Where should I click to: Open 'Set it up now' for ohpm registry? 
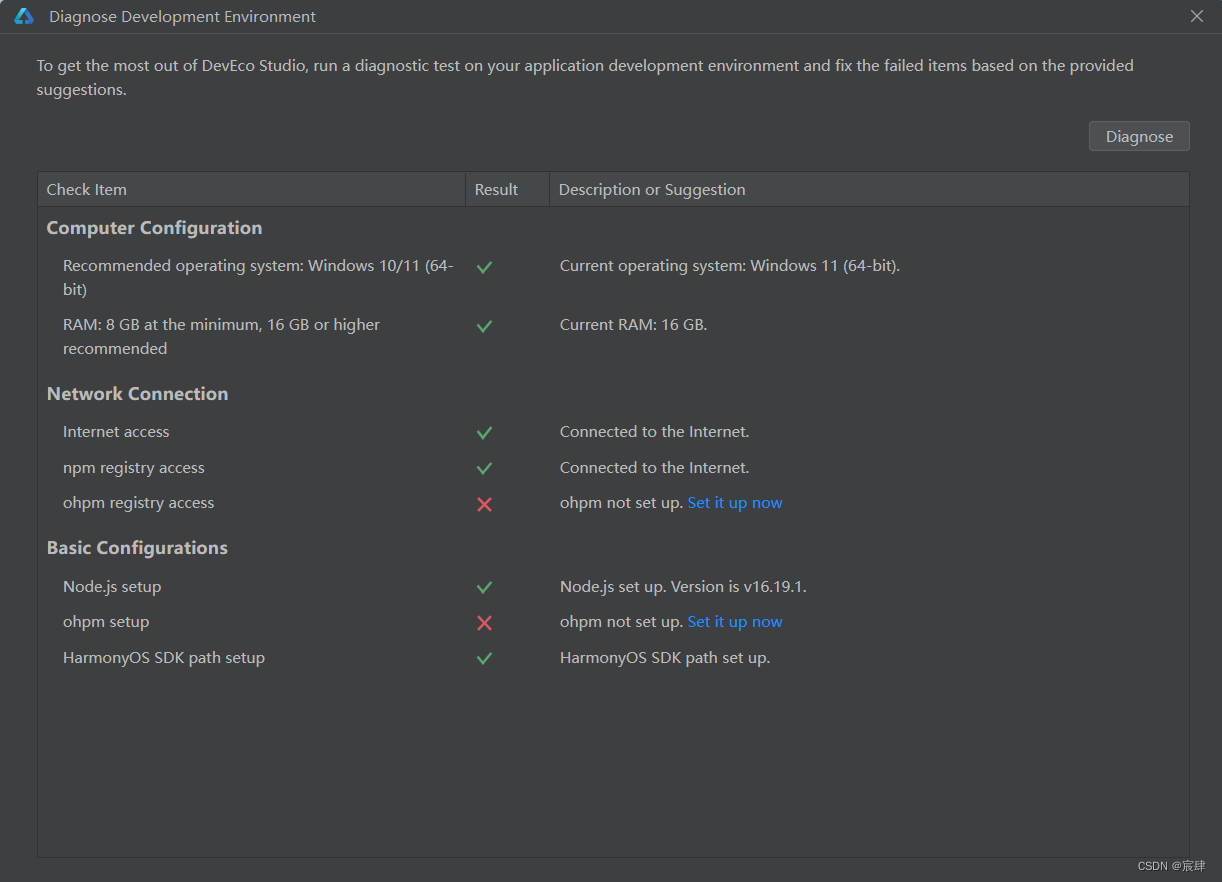coord(735,503)
